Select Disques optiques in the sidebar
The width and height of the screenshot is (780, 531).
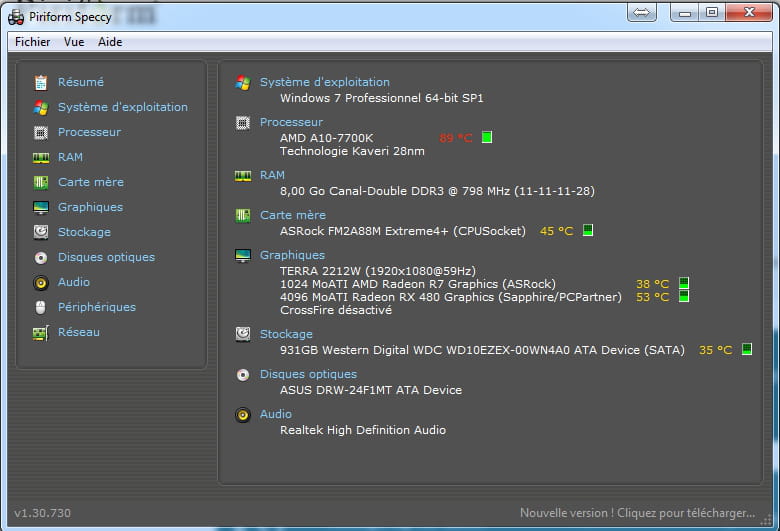click(106, 257)
